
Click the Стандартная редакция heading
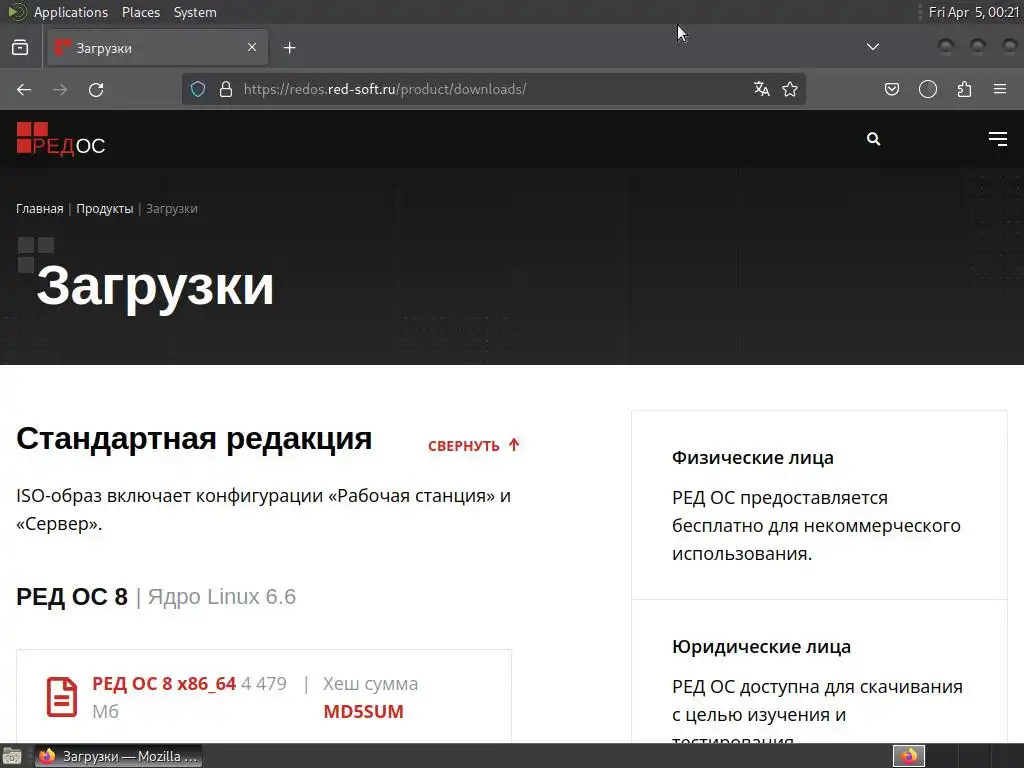(194, 439)
